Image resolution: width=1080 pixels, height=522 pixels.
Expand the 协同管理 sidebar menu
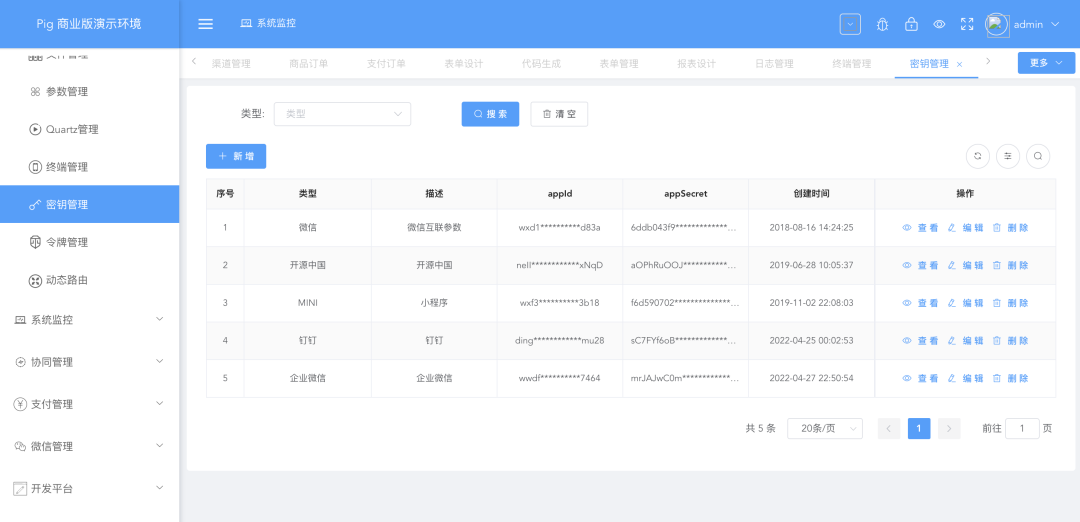pos(90,362)
